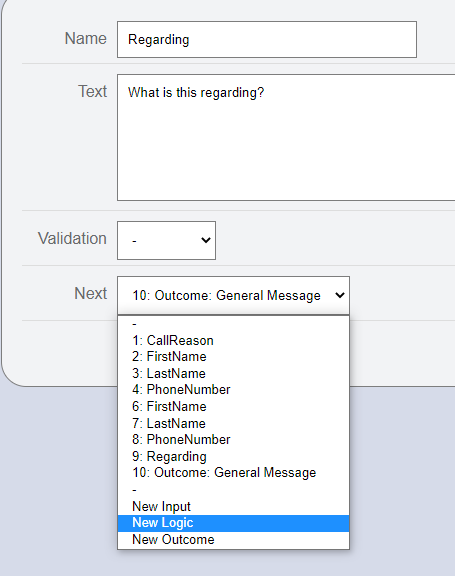Image resolution: width=455 pixels, height=576 pixels.
Task: Click the Validation dropdown arrow
Action: (206, 240)
